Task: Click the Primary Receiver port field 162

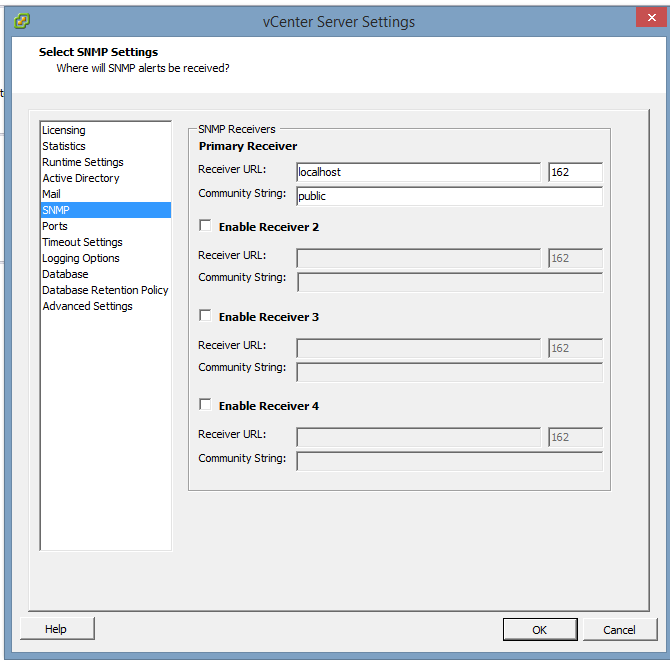Action: [575, 172]
